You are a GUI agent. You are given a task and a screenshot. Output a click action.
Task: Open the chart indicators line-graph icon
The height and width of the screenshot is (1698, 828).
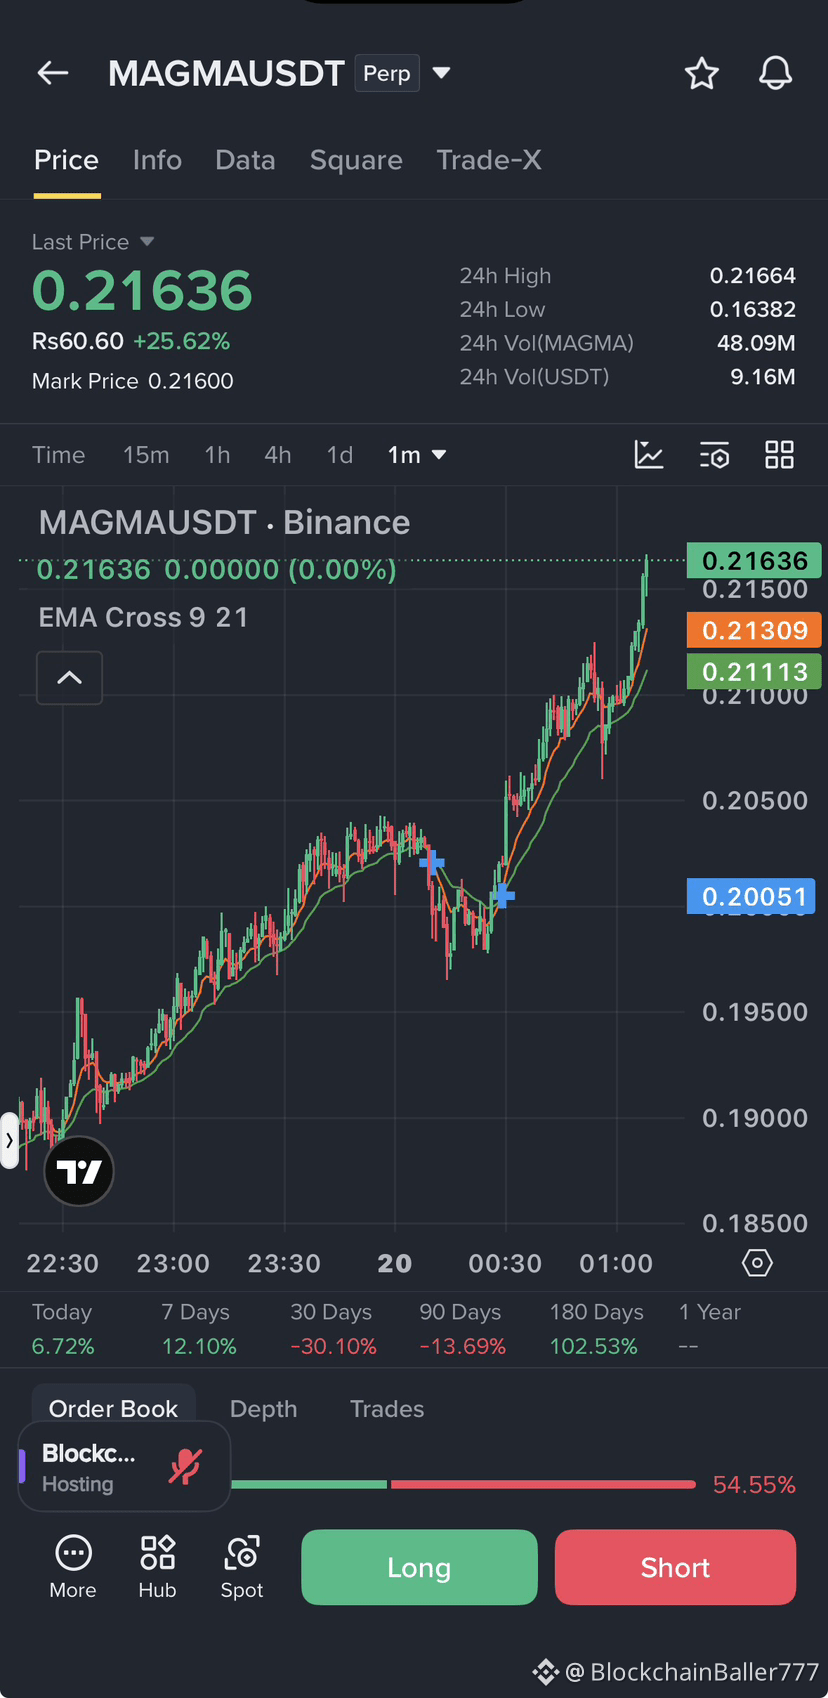(649, 455)
